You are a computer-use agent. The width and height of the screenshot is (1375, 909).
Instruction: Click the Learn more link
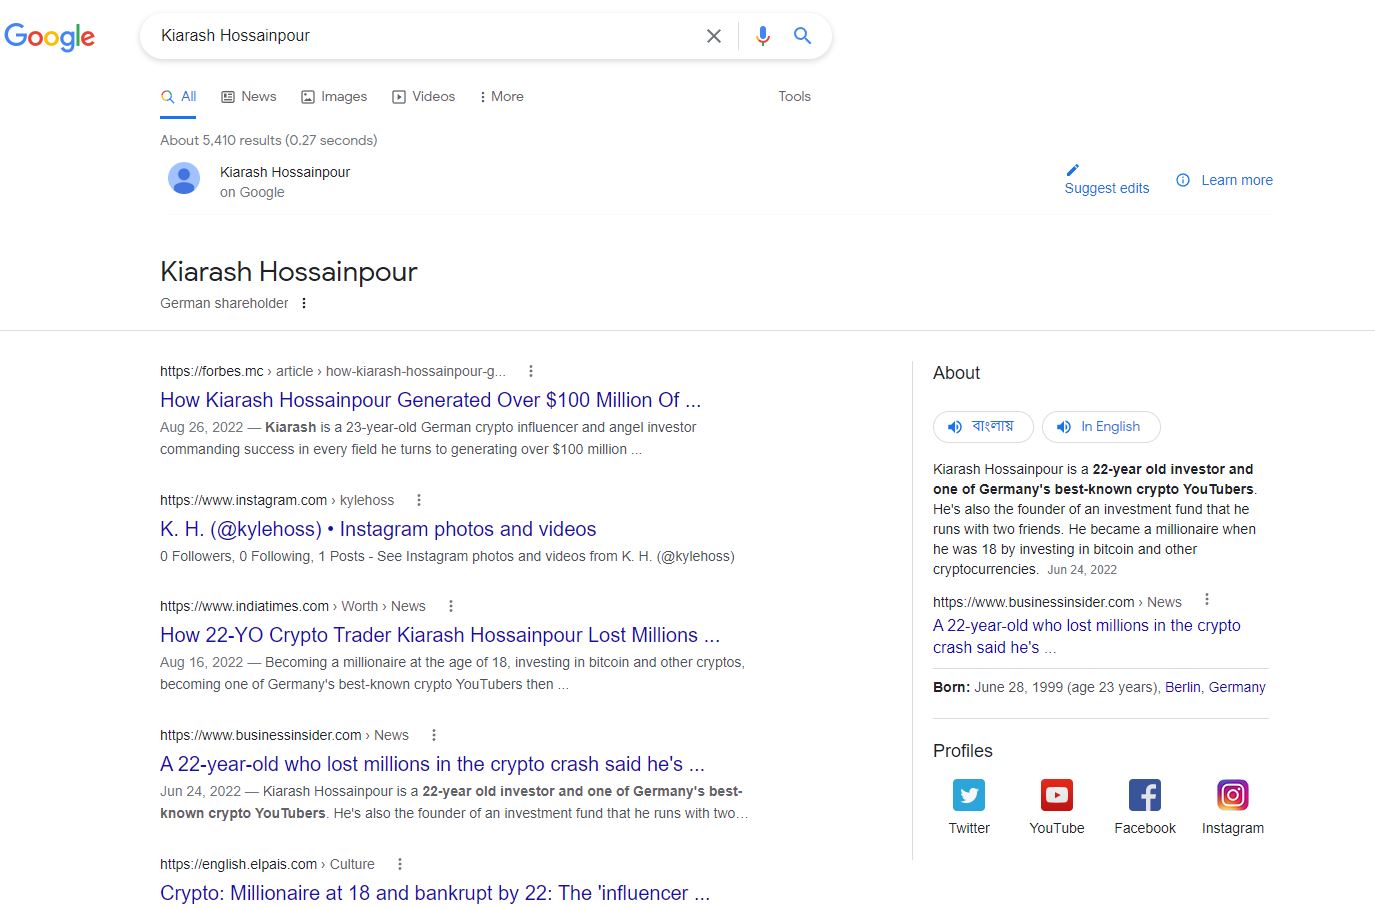pos(1237,180)
